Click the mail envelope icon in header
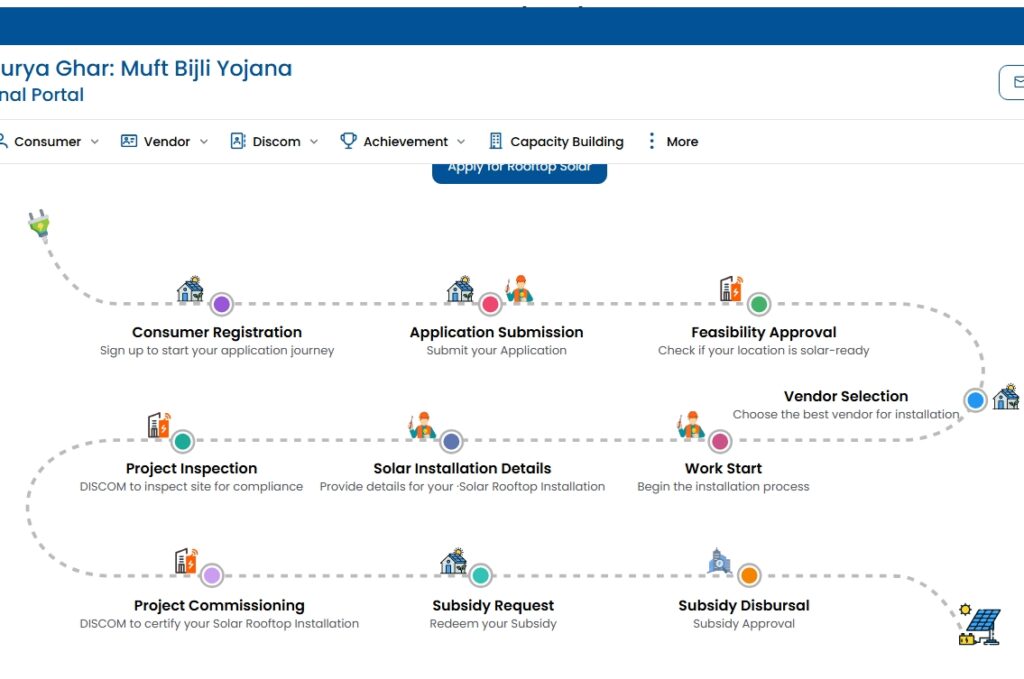Screen dimensions: 1024x679 [1016, 82]
